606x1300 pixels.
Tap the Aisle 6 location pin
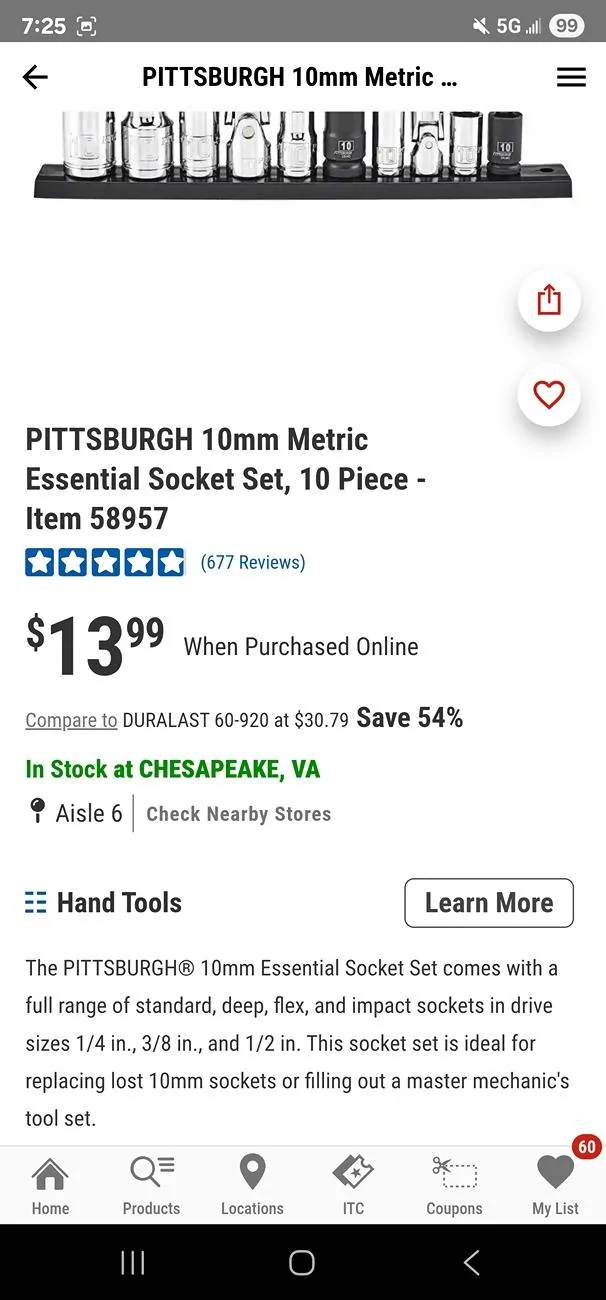37,812
